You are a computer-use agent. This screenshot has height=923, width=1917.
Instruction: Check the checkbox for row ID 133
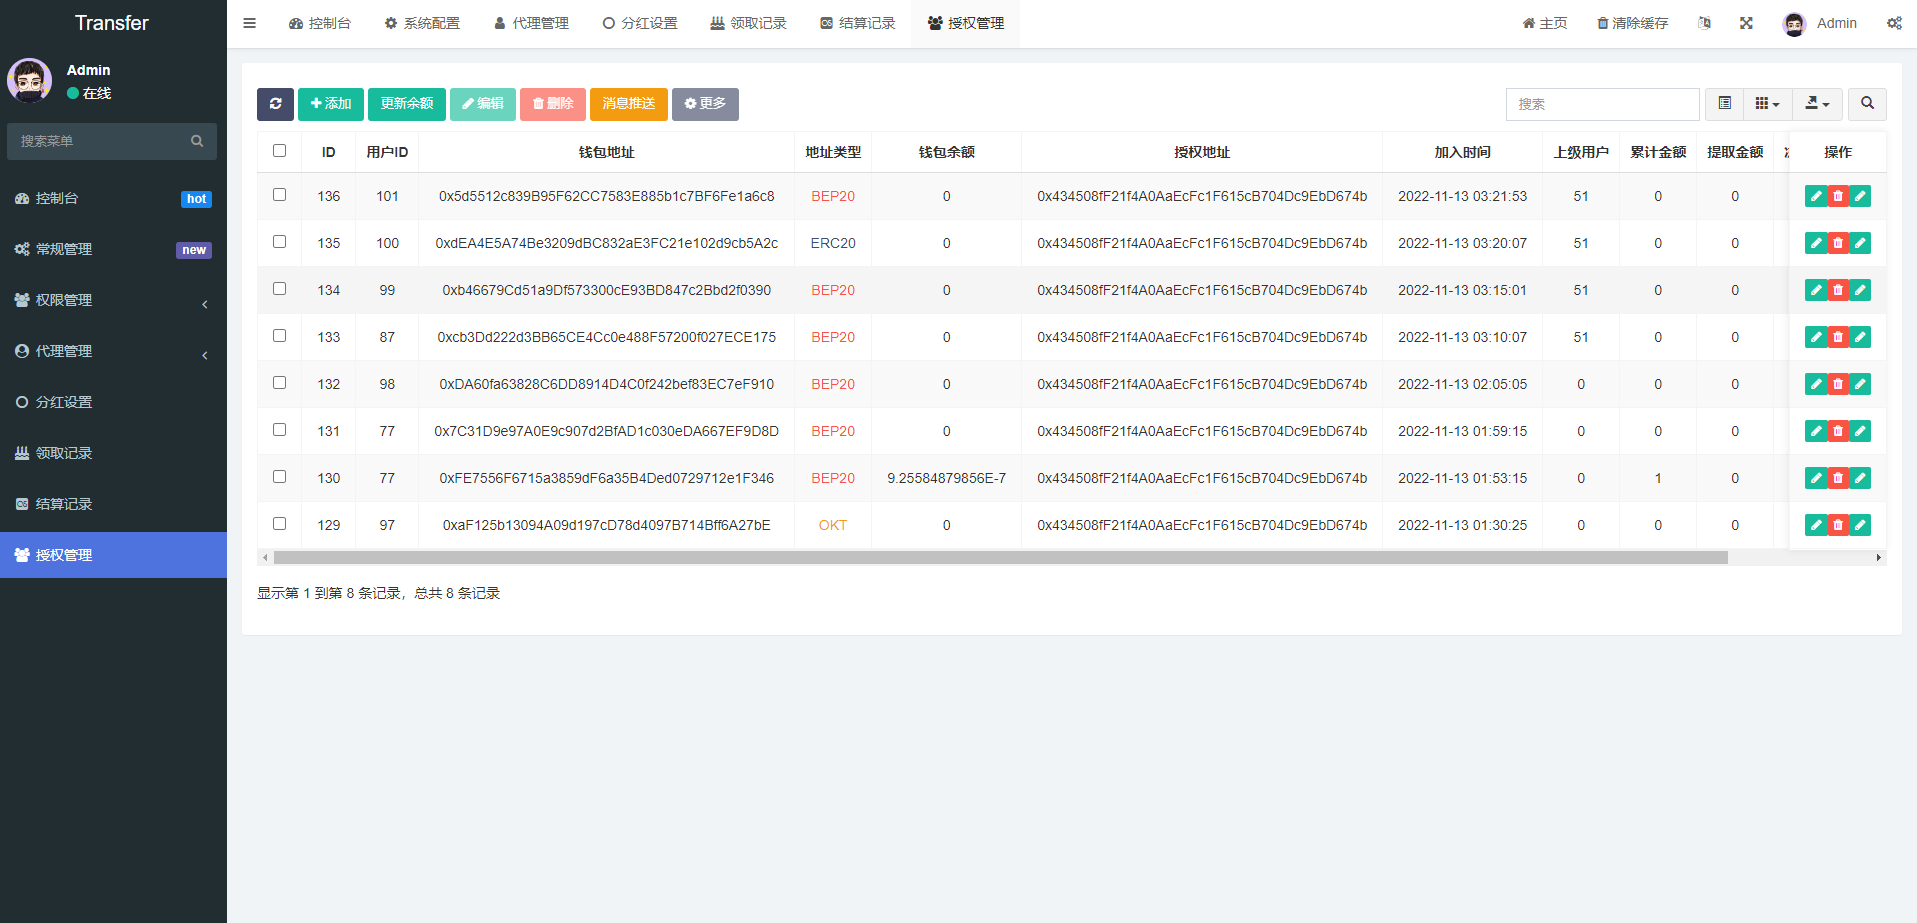point(279,334)
